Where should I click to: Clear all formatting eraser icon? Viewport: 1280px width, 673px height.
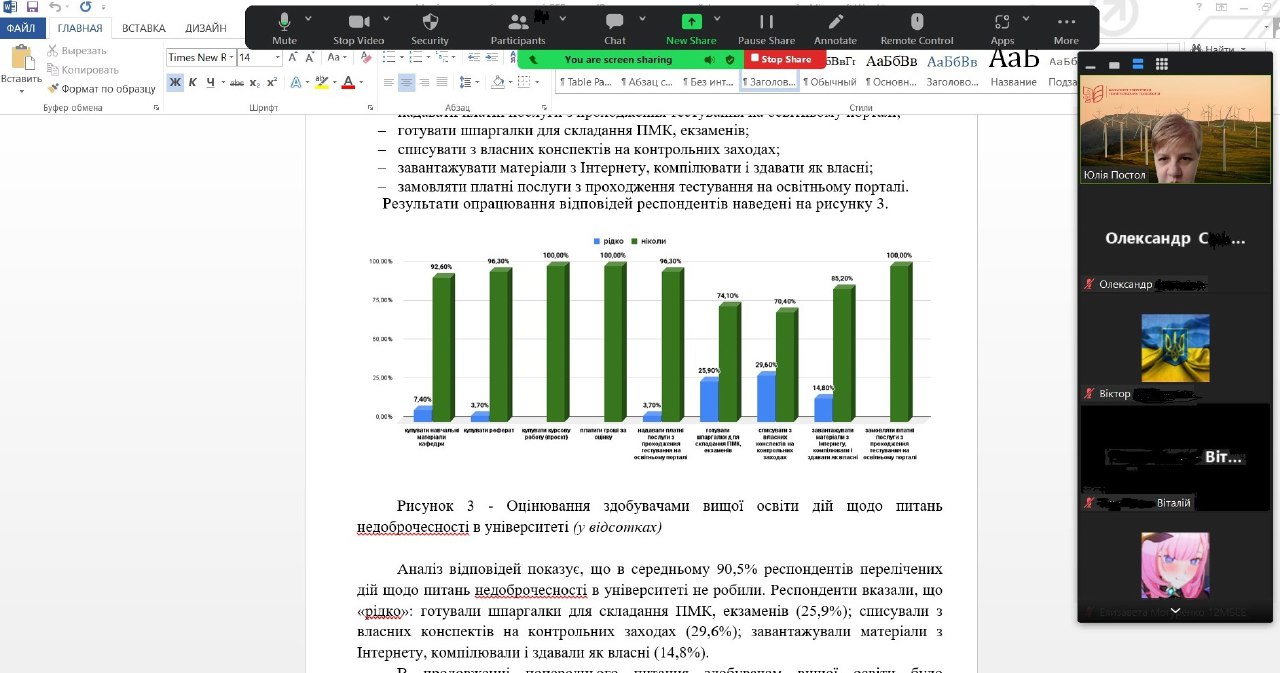[366, 57]
